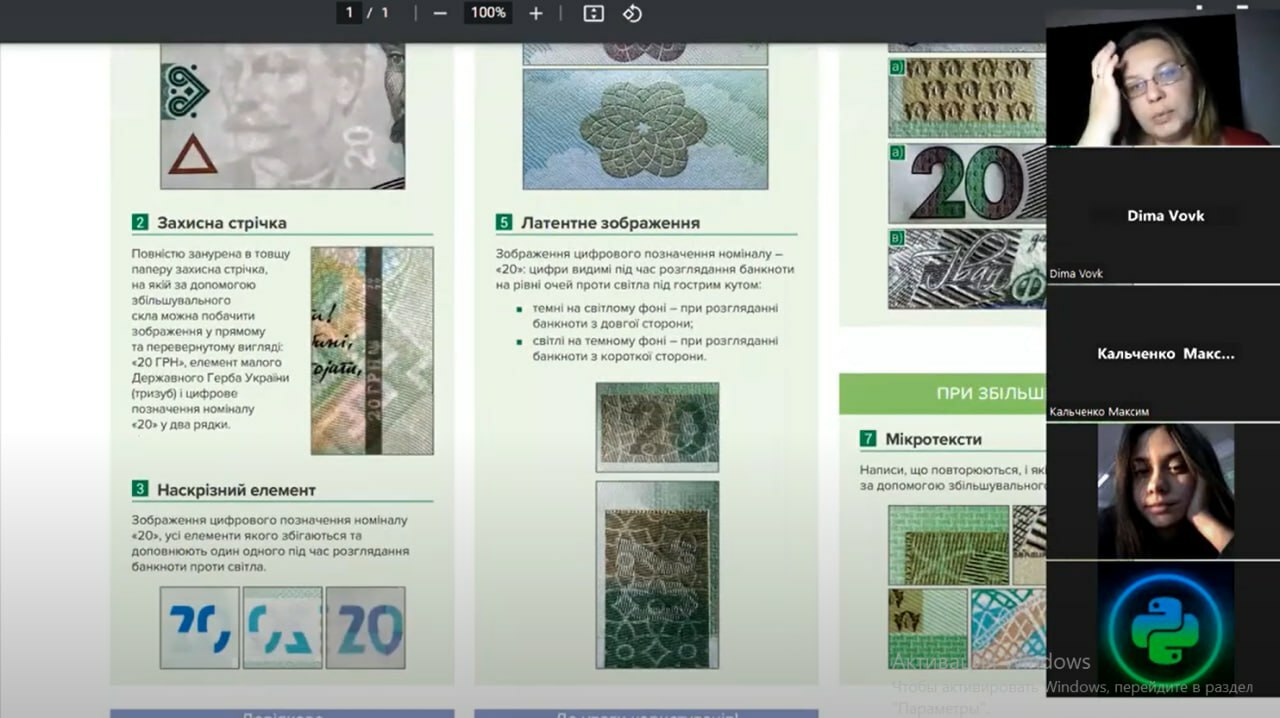Select the Python logo participant tile

click(x=1165, y=627)
